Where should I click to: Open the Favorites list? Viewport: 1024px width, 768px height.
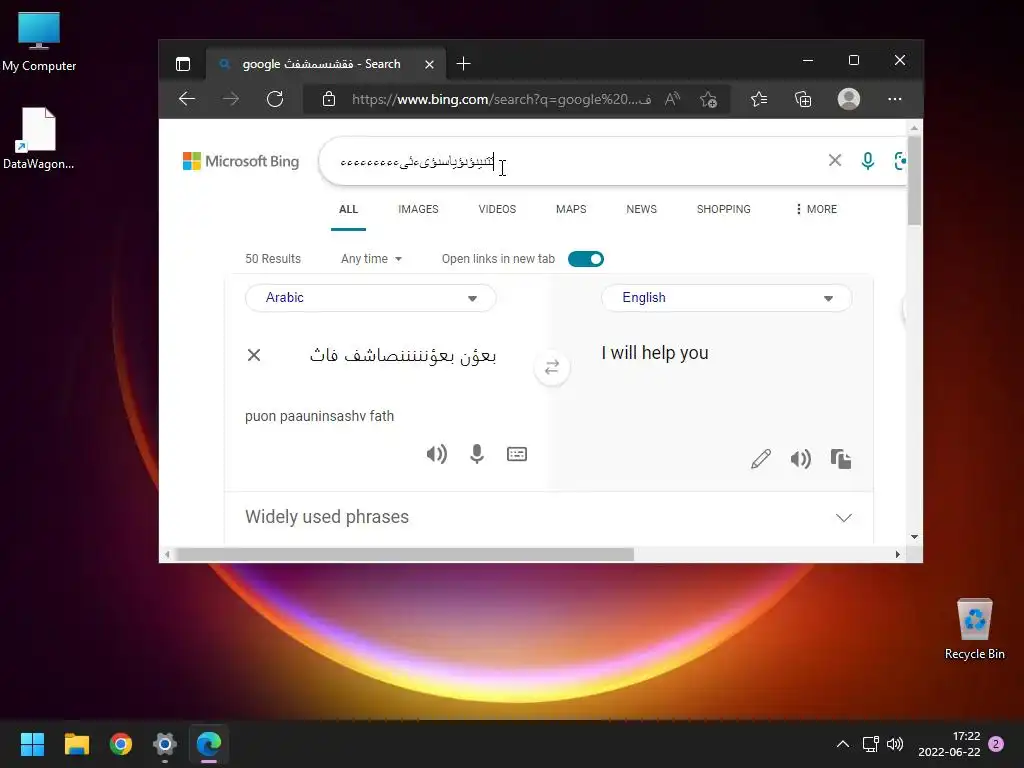pyautogui.click(x=759, y=99)
